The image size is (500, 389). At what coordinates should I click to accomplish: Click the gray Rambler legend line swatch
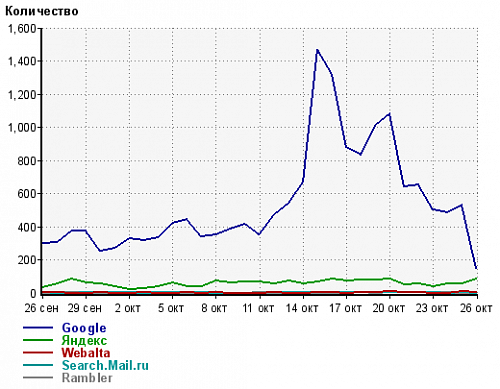coord(38,378)
